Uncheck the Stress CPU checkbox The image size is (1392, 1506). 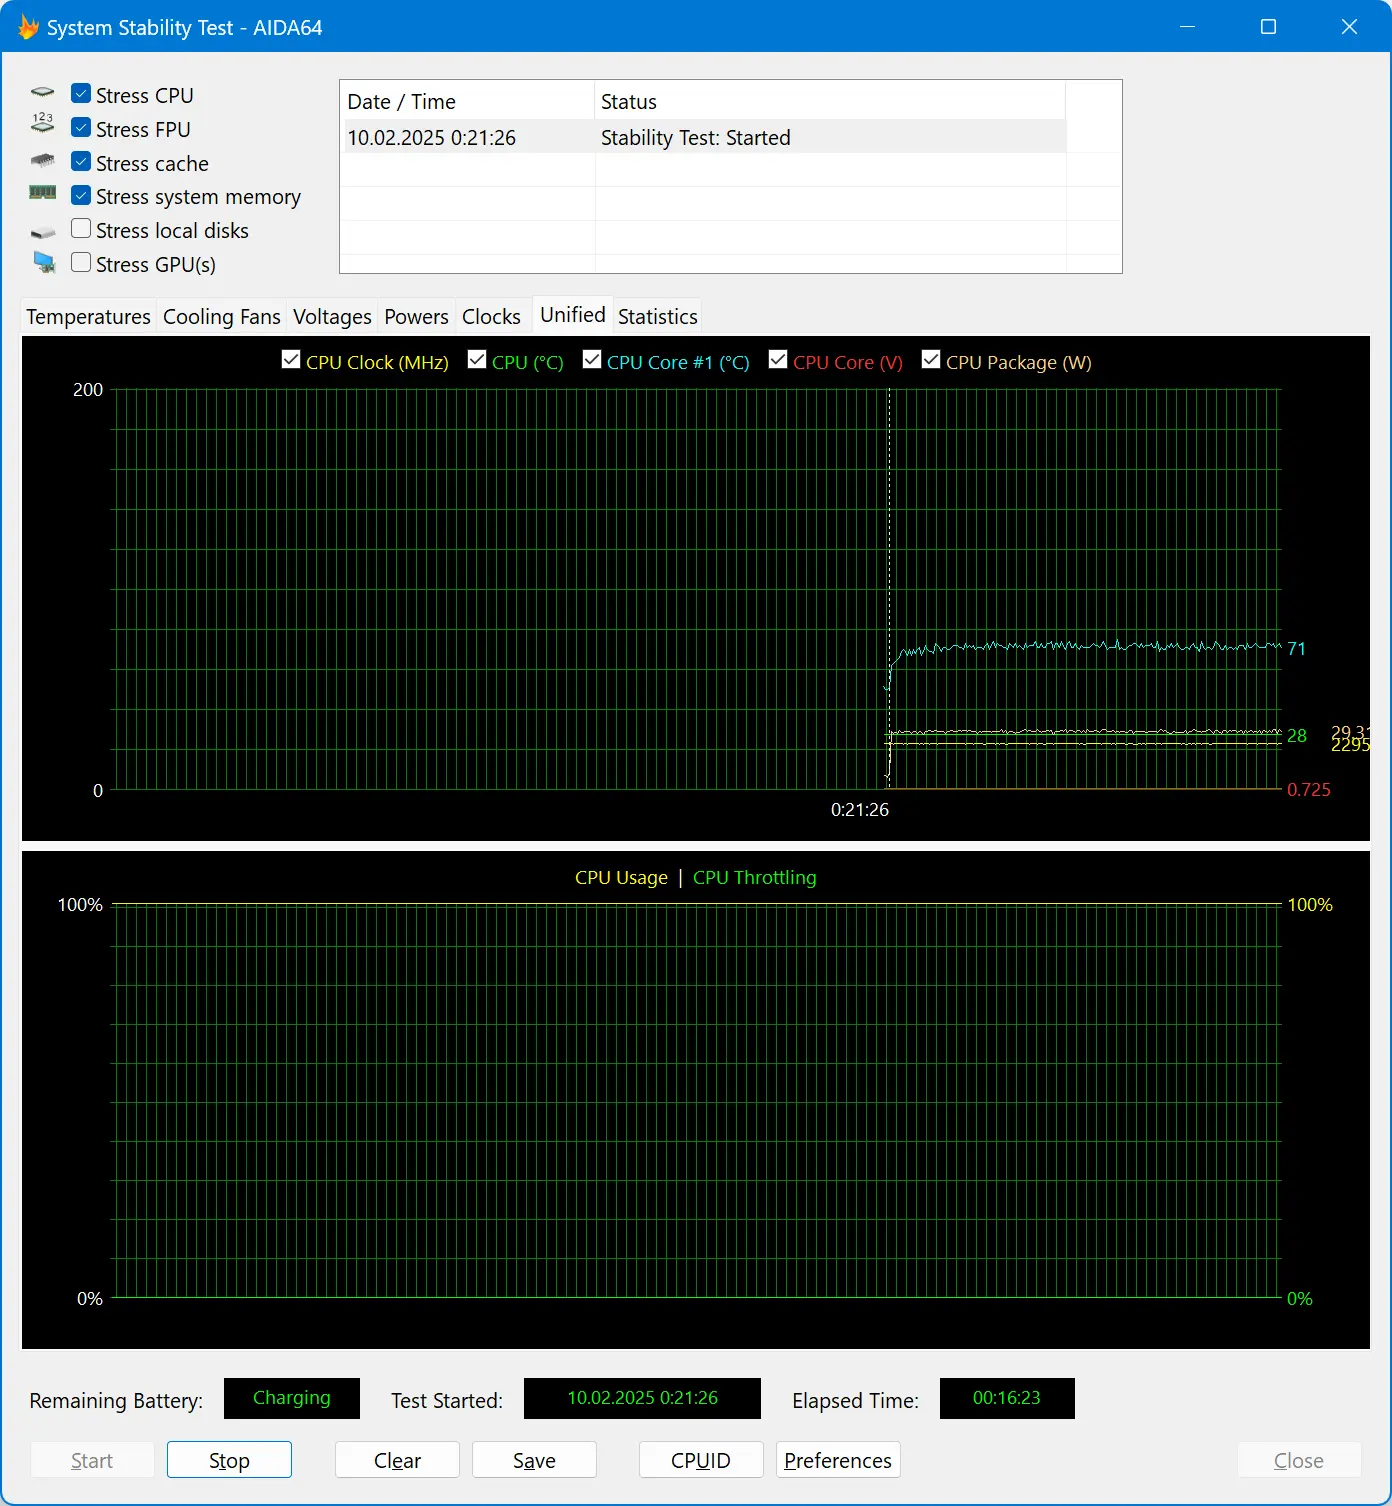81,94
